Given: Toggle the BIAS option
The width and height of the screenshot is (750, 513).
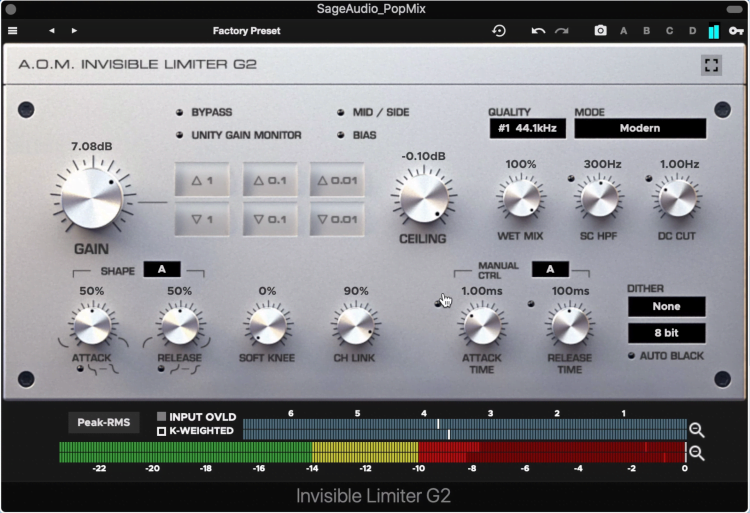Looking at the screenshot, I should coord(341,135).
